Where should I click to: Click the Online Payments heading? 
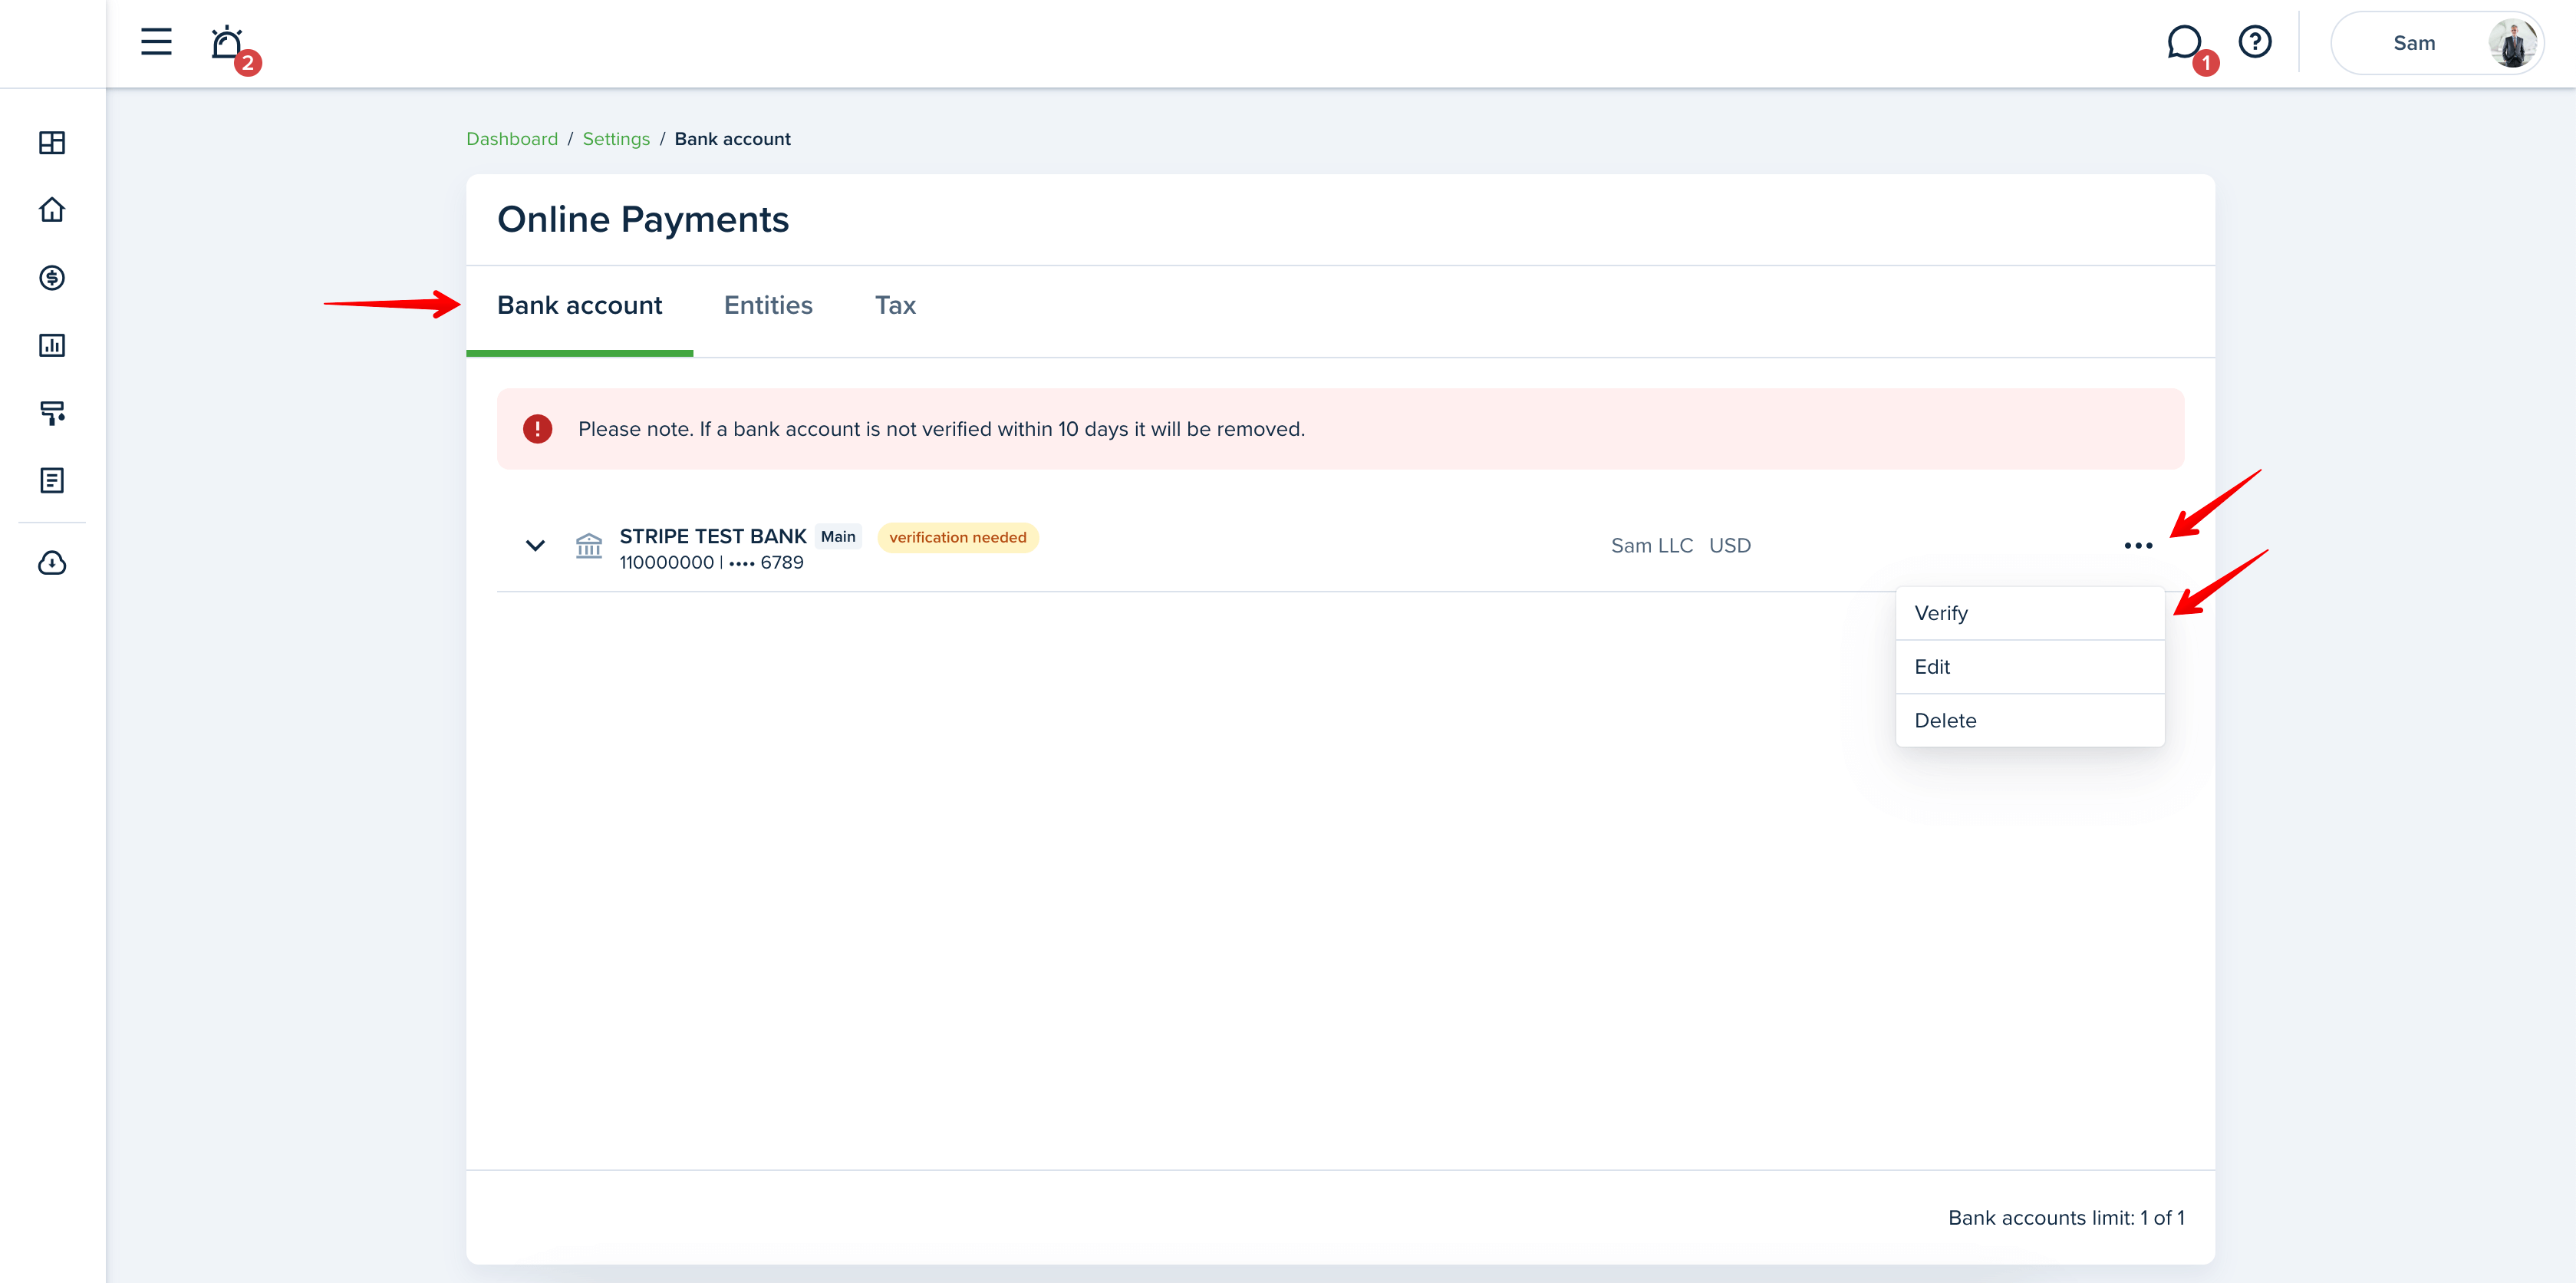pos(643,220)
